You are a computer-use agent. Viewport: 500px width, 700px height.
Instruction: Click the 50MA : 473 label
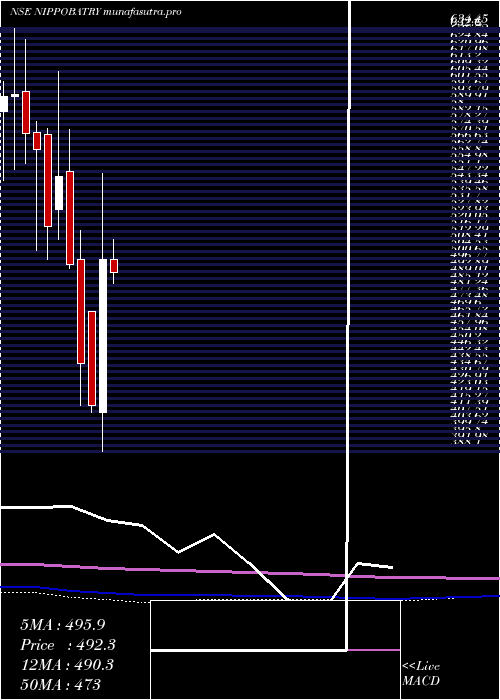[x=60, y=684]
